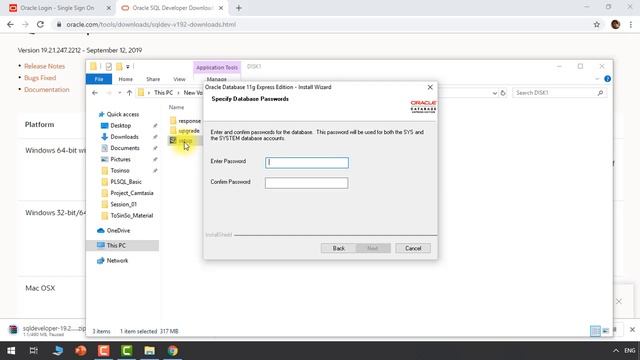640x360 pixels.
Task: Open the PLSQL_Basic folder
Action: 126,182
